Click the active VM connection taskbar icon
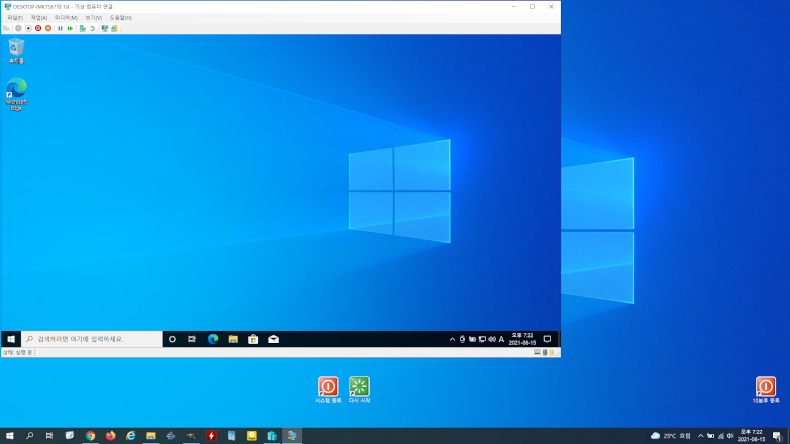Image resolution: width=790 pixels, height=444 pixels. 292,435
